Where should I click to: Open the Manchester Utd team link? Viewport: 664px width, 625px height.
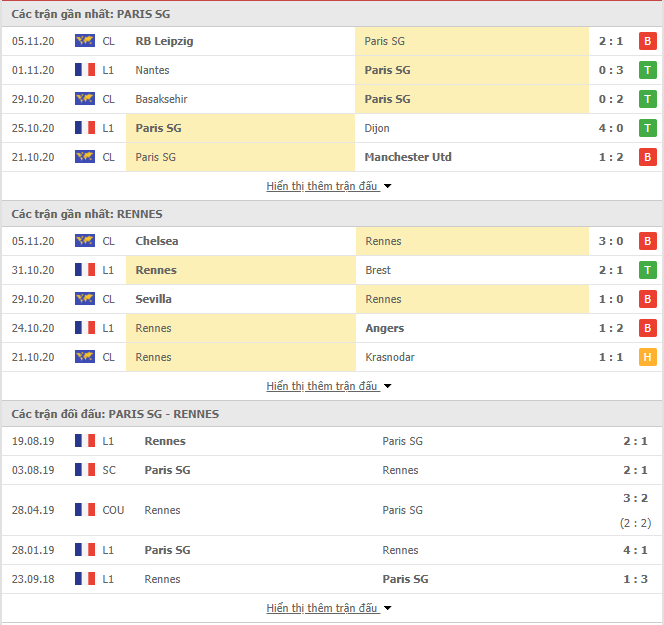click(x=408, y=157)
